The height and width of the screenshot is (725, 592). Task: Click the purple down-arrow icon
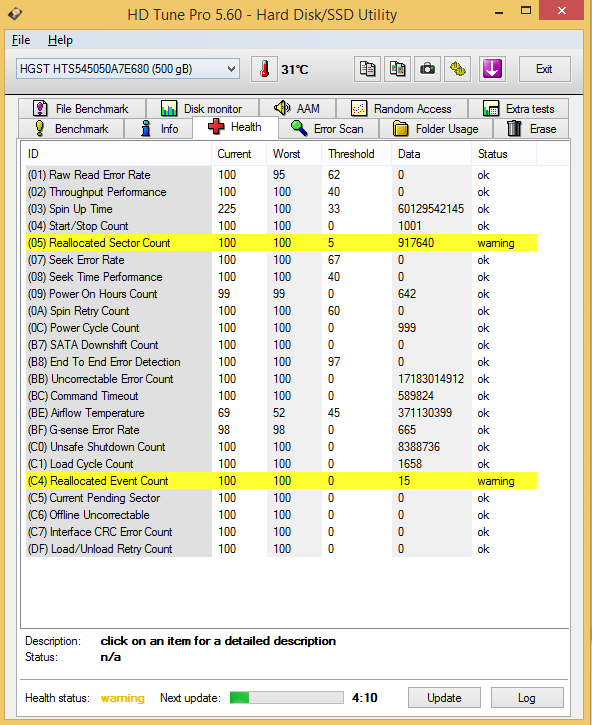pos(492,69)
